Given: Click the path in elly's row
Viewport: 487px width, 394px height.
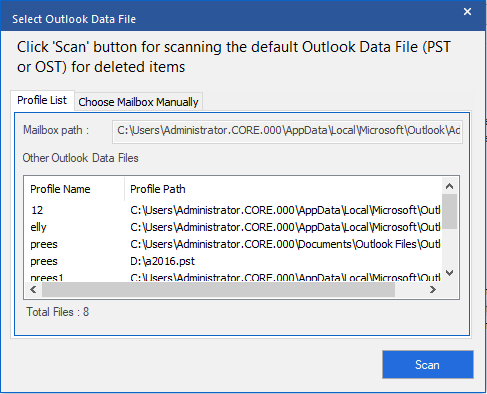Looking at the screenshot, I should click(x=285, y=227).
